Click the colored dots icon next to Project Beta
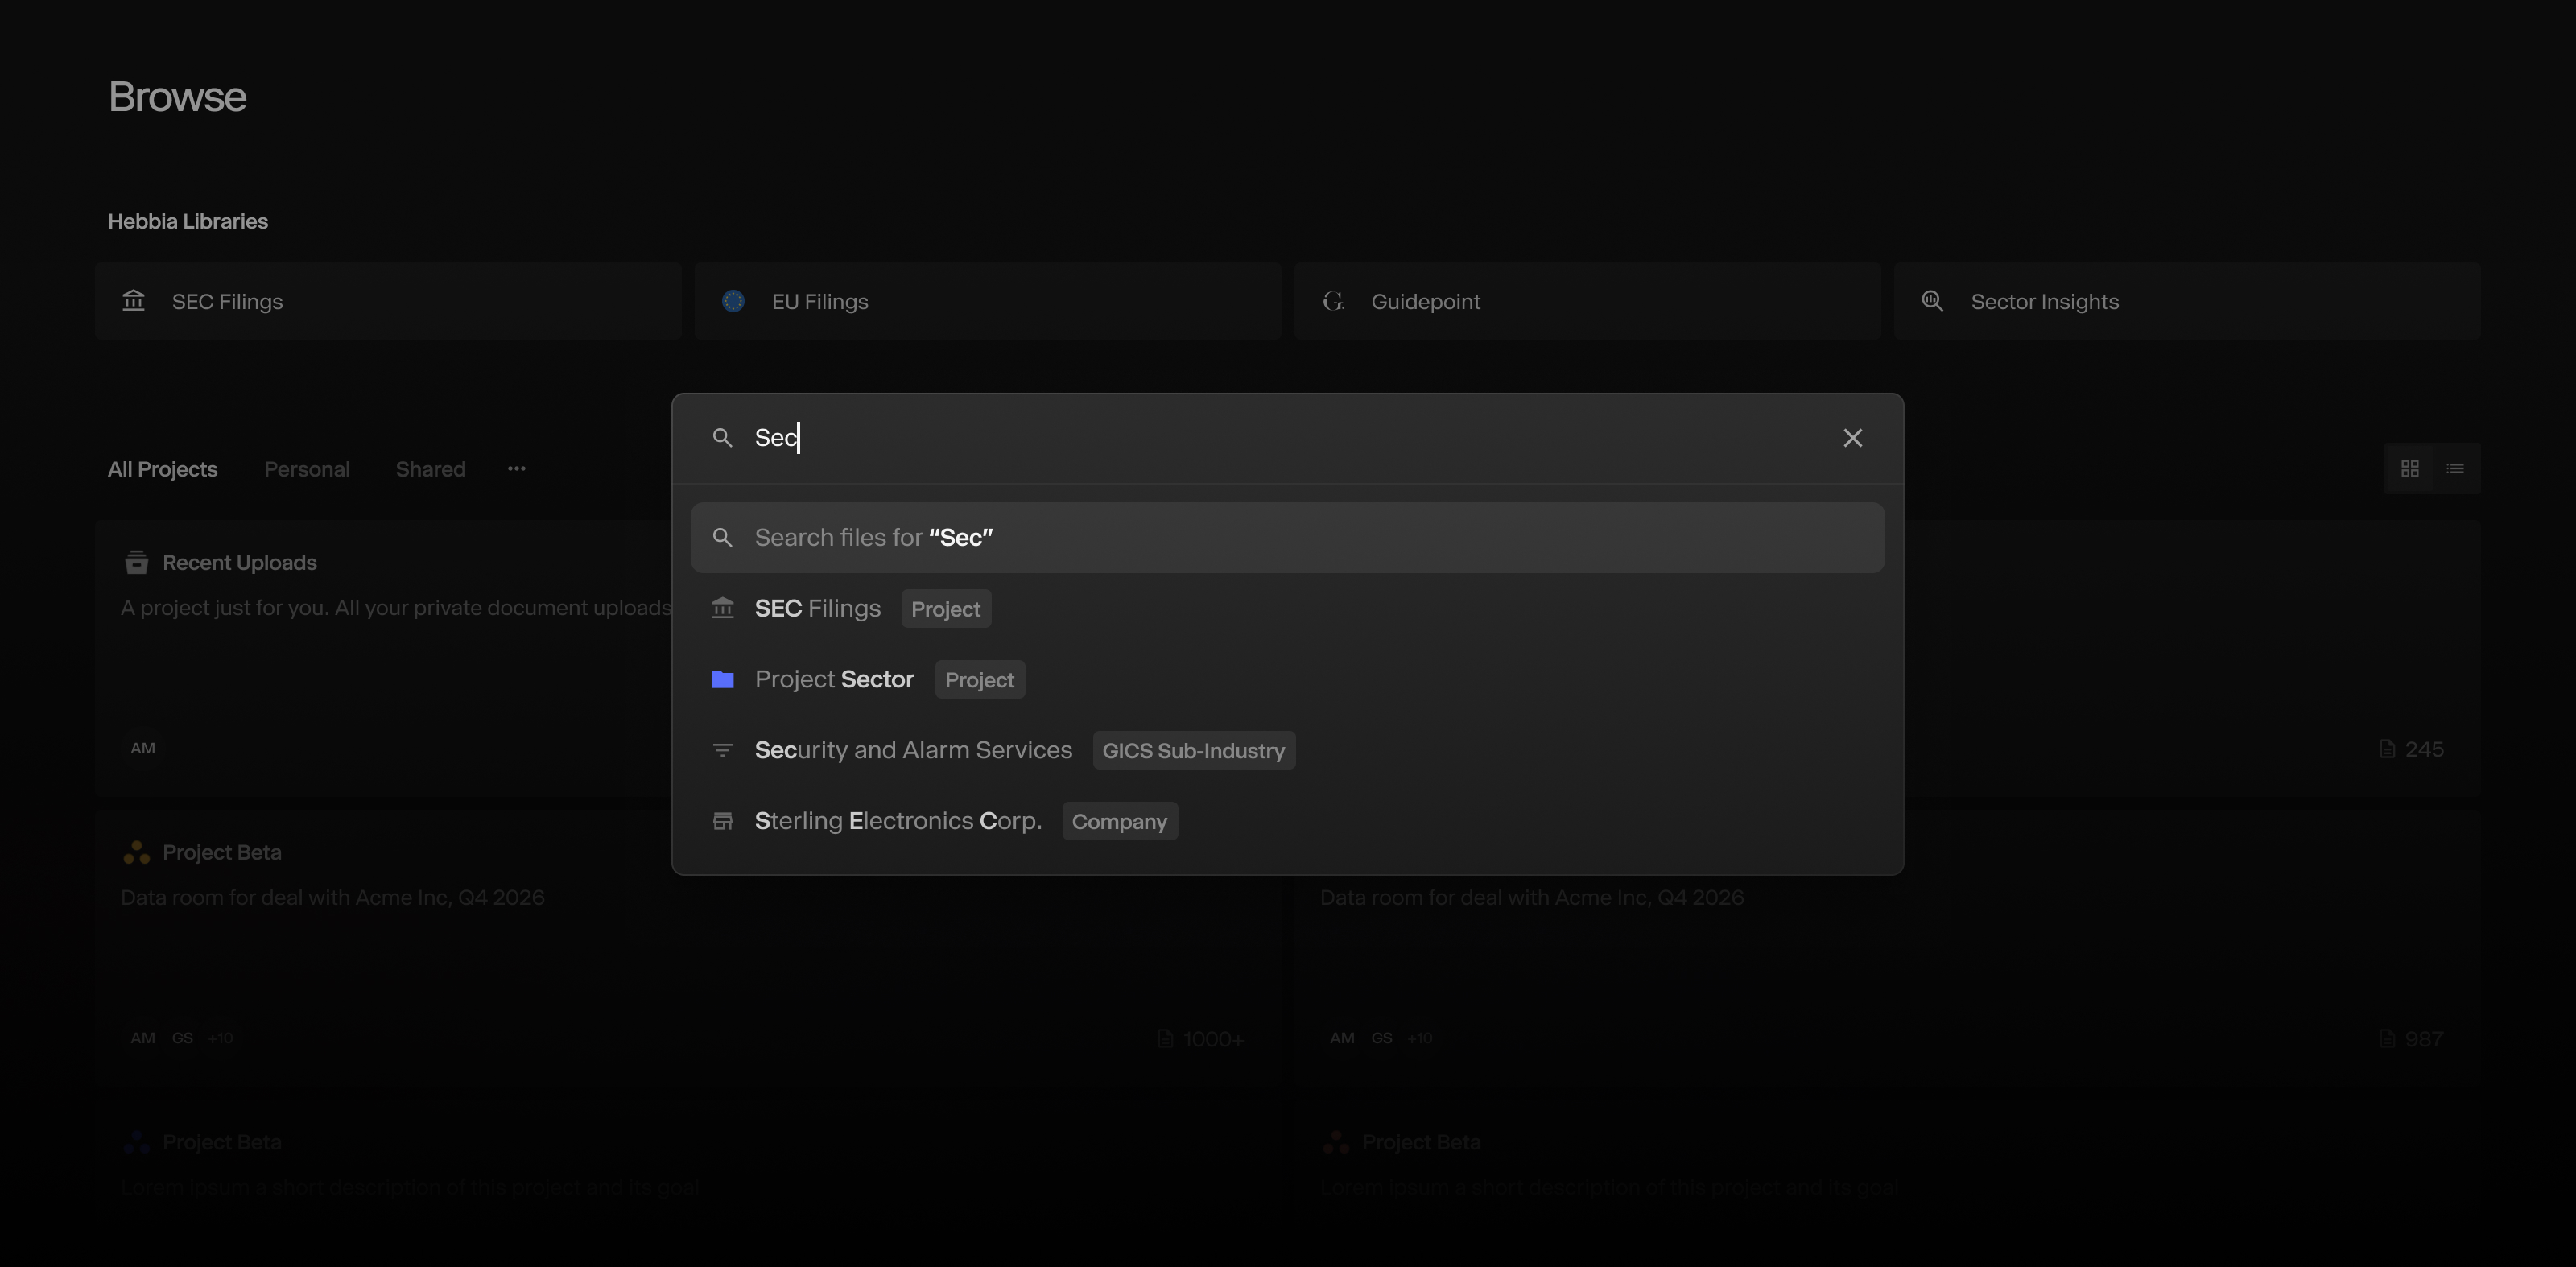 point(137,852)
